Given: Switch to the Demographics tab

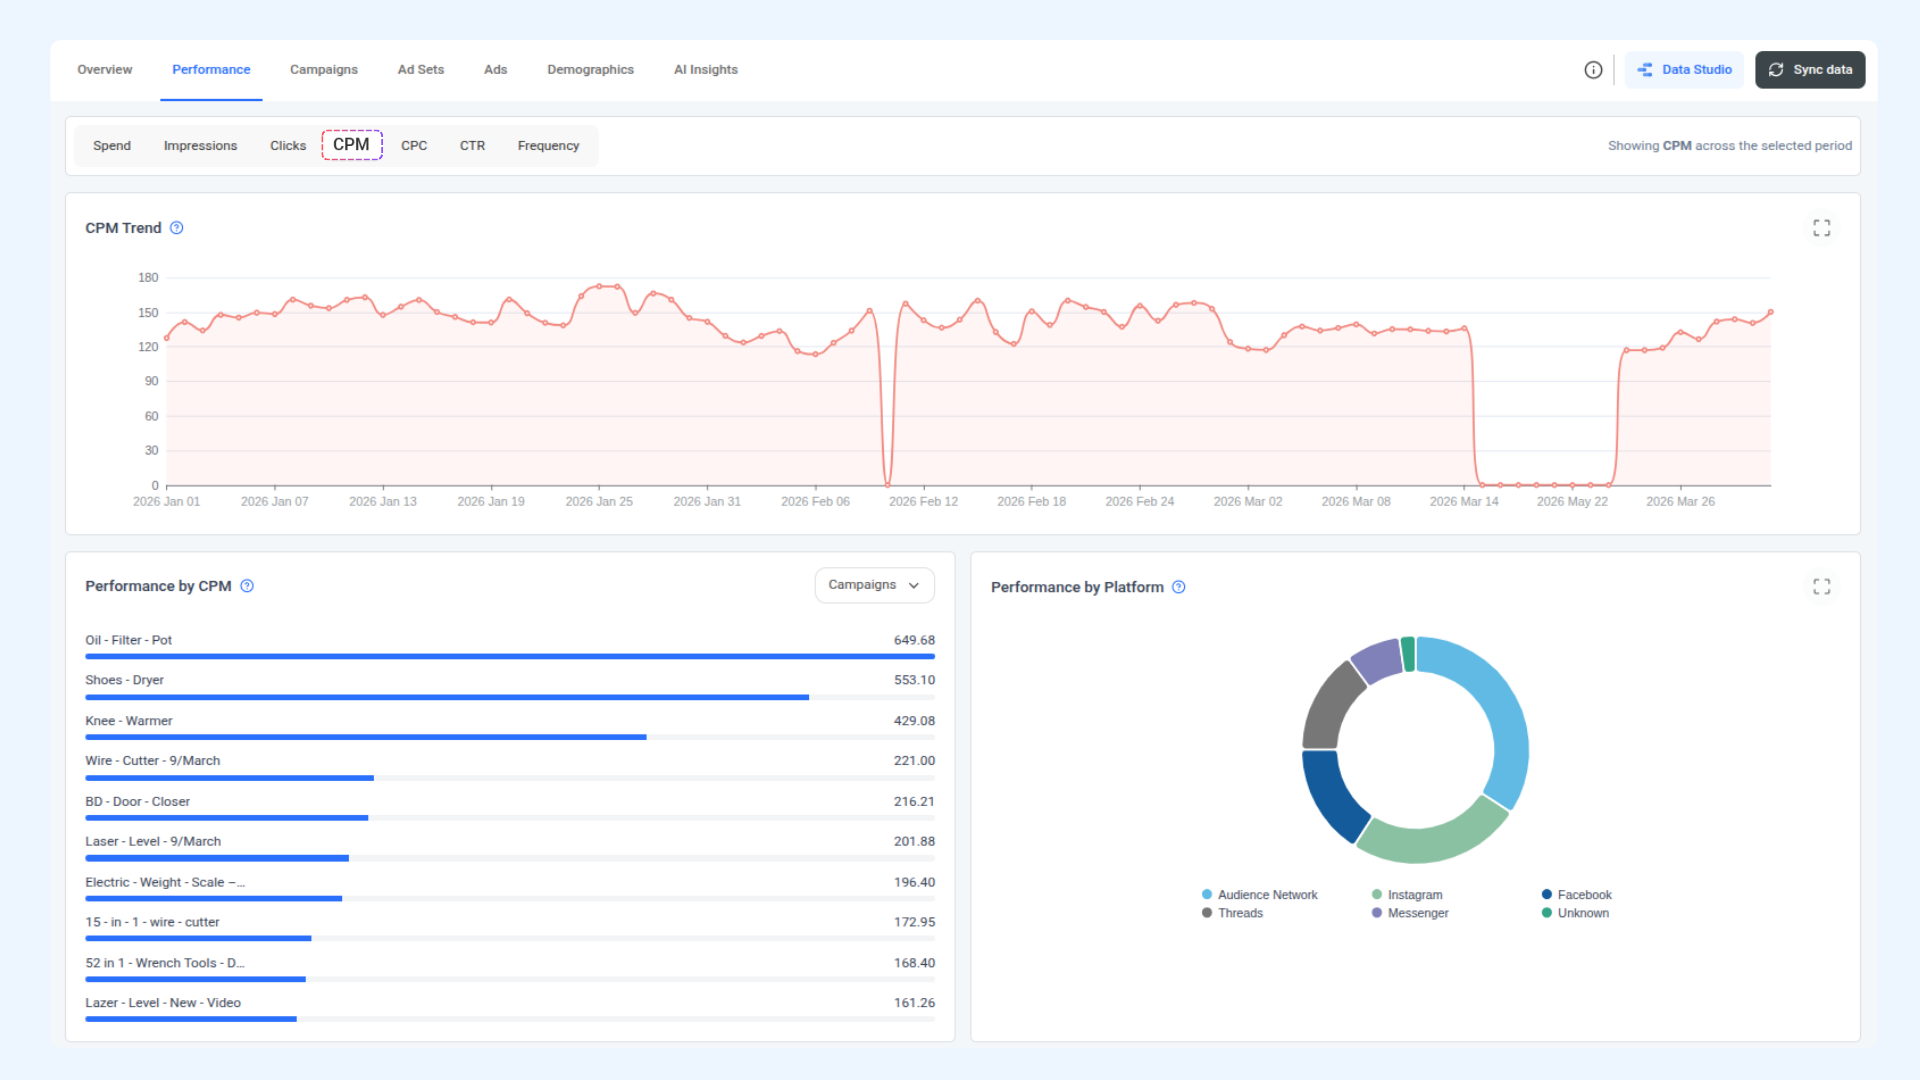Looking at the screenshot, I should coord(590,70).
